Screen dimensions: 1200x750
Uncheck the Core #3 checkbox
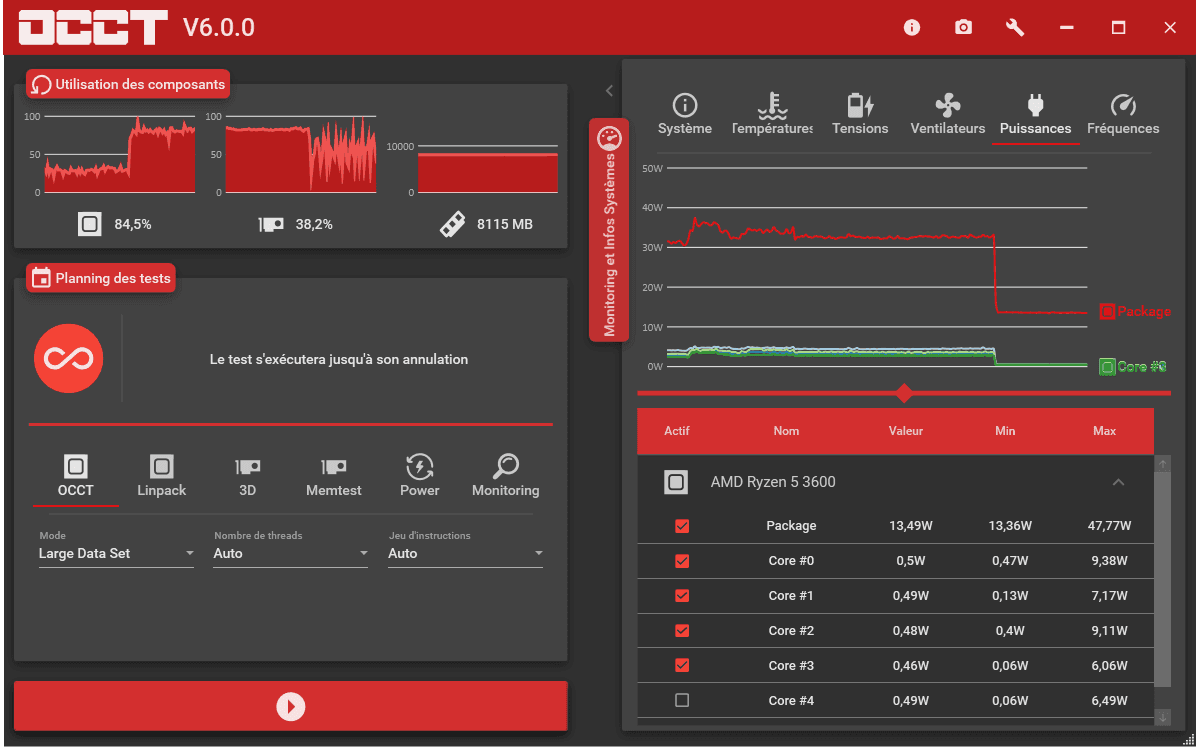[x=682, y=666]
